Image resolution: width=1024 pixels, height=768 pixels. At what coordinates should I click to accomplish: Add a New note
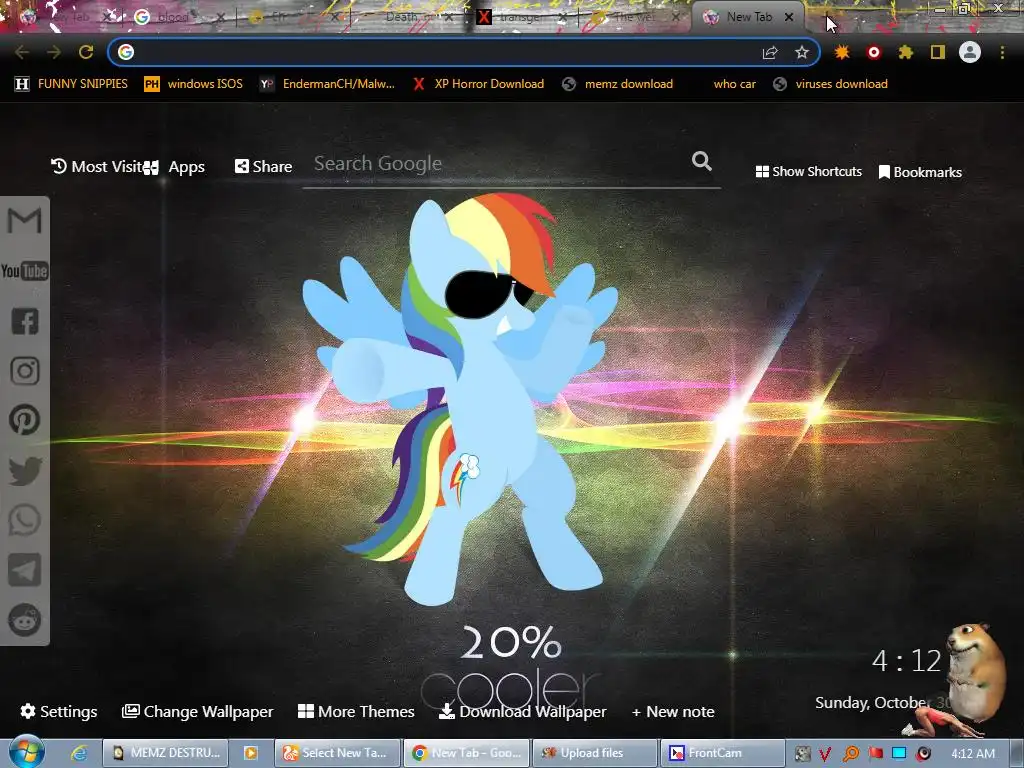673,711
